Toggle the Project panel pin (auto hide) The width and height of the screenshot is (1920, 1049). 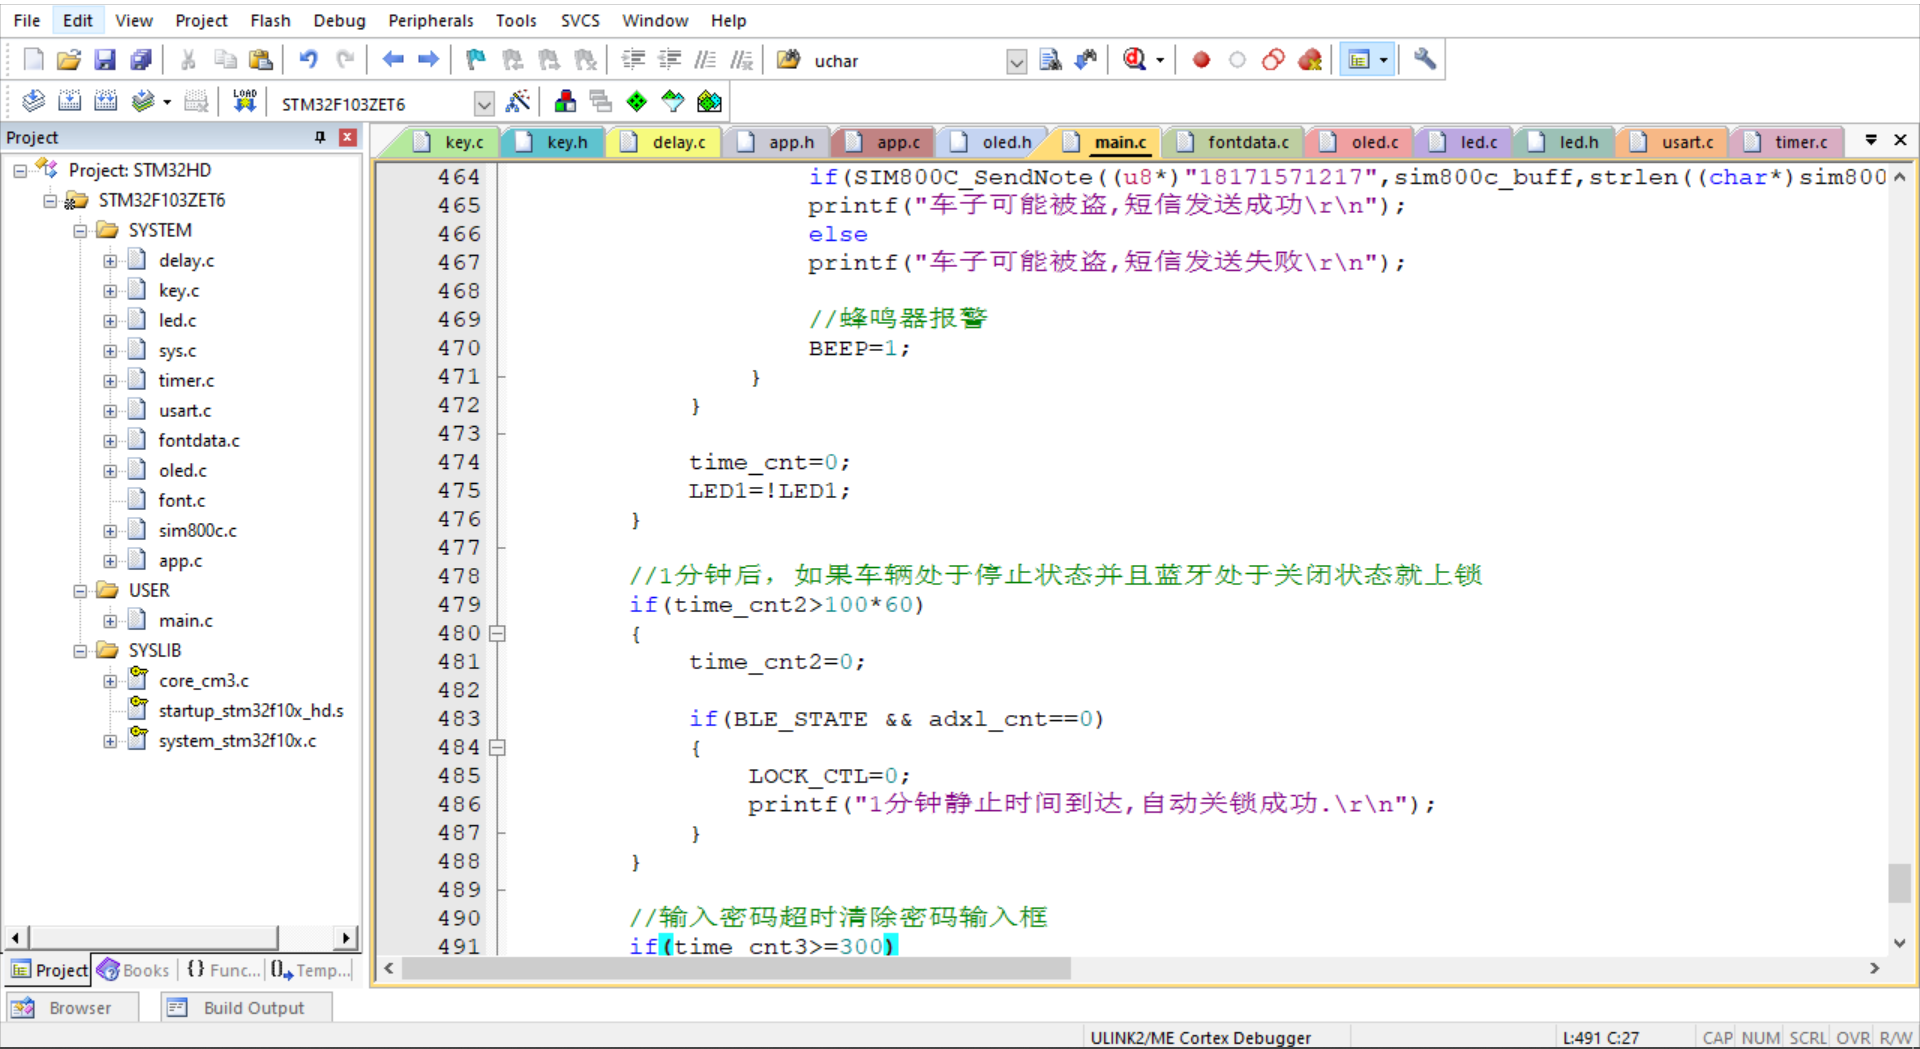click(x=320, y=137)
